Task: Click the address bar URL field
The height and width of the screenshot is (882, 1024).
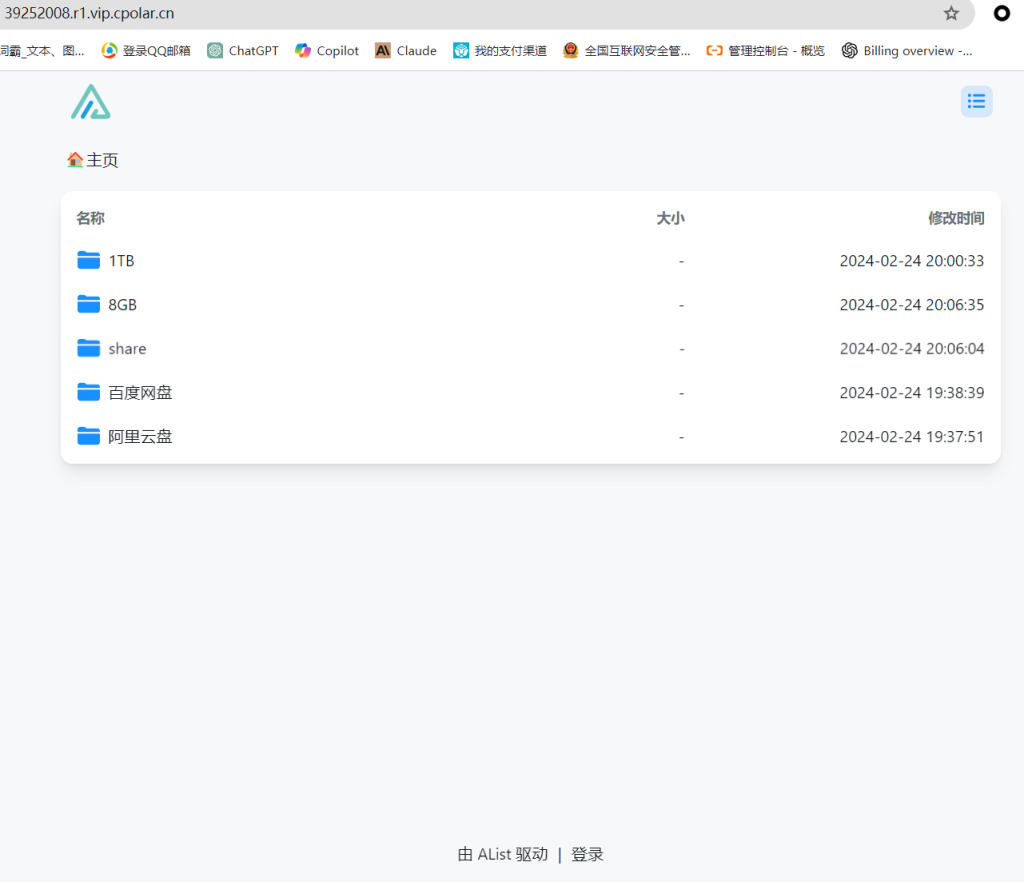Action: click(400, 13)
